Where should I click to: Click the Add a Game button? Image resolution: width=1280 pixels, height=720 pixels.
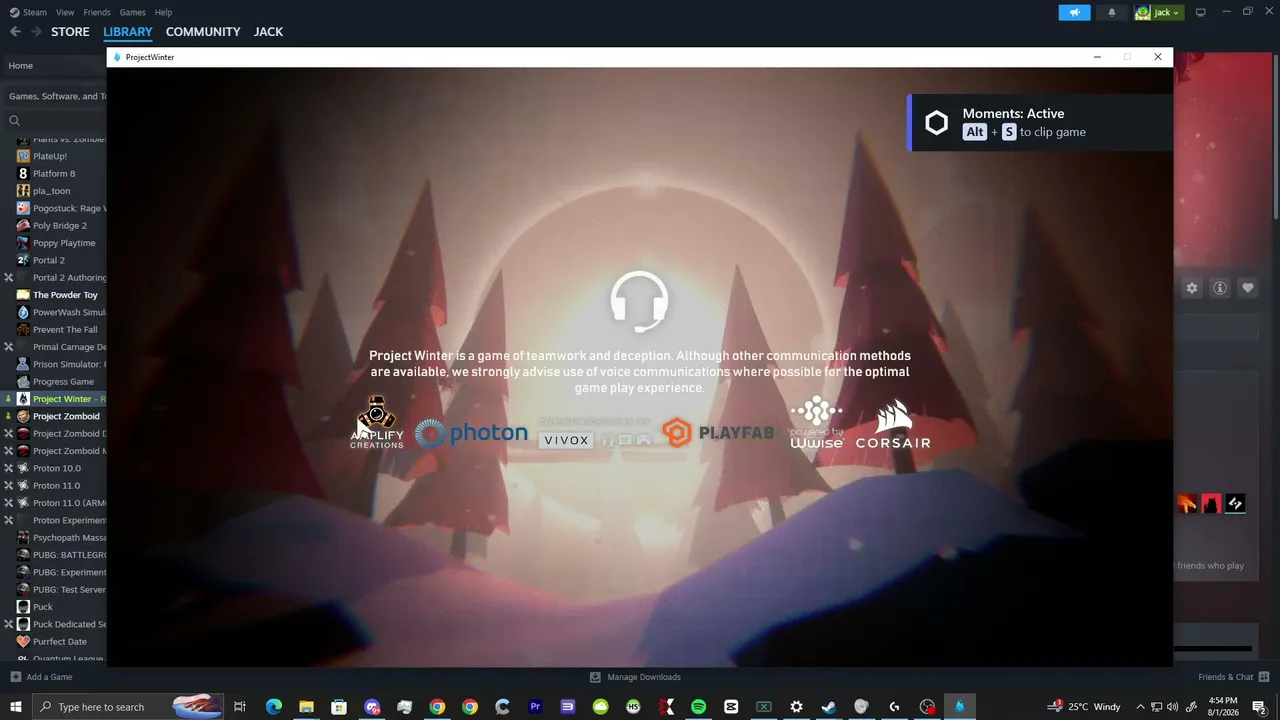click(x=41, y=677)
